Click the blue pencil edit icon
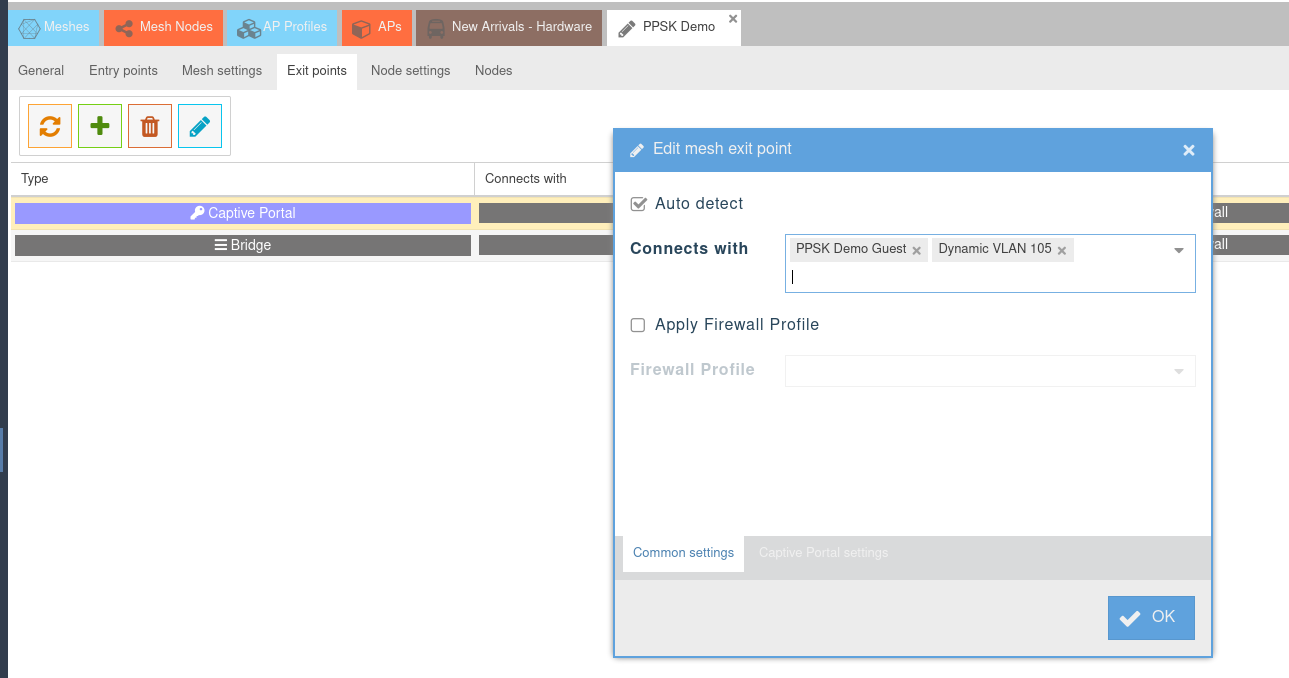This screenshot has height=678, width=1289. [200, 126]
